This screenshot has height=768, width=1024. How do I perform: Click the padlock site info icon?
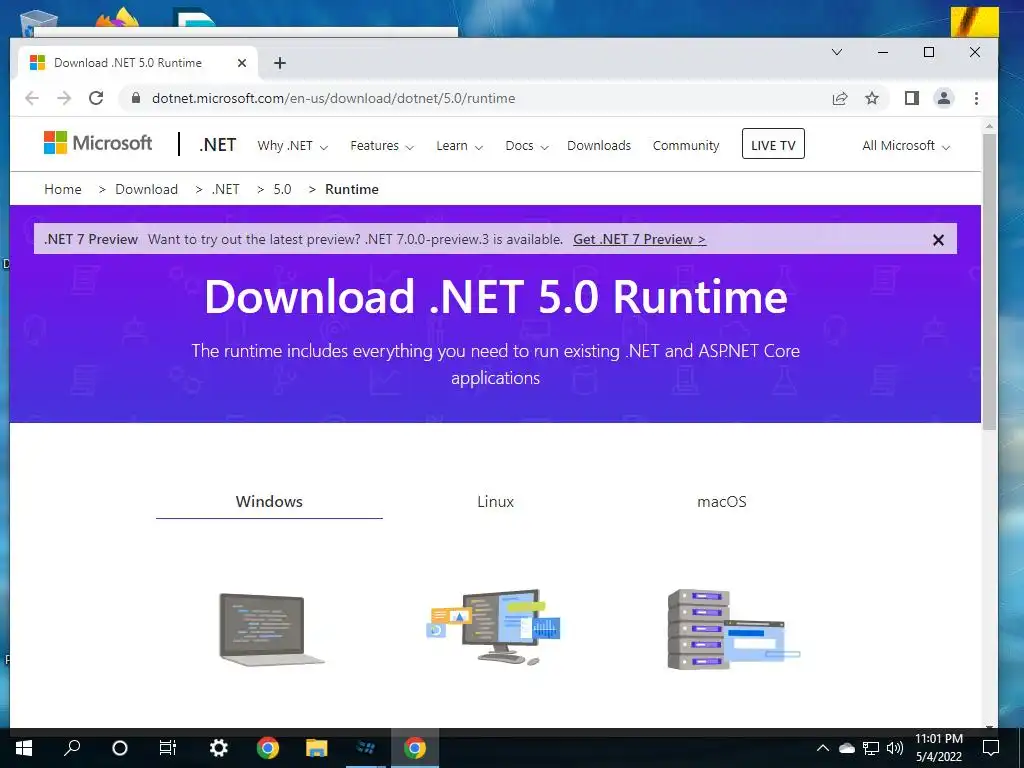tap(136, 98)
